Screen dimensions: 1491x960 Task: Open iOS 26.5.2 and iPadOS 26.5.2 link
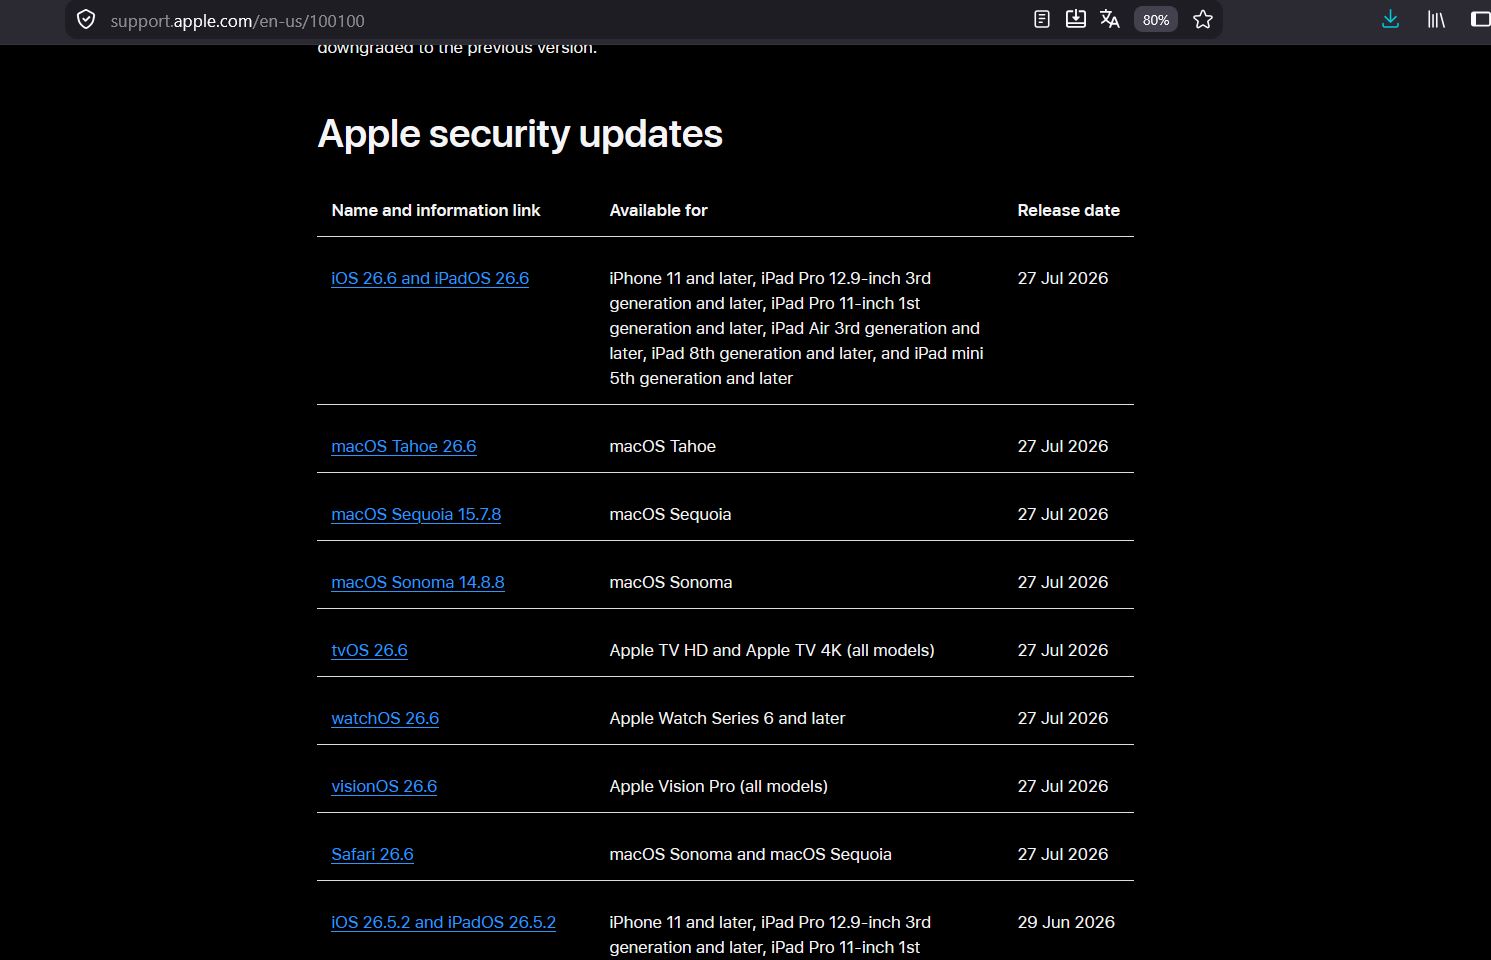coord(443,923)
